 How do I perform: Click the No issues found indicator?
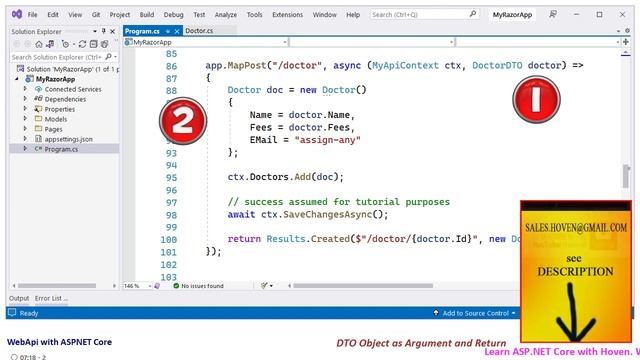pos(199,286)
